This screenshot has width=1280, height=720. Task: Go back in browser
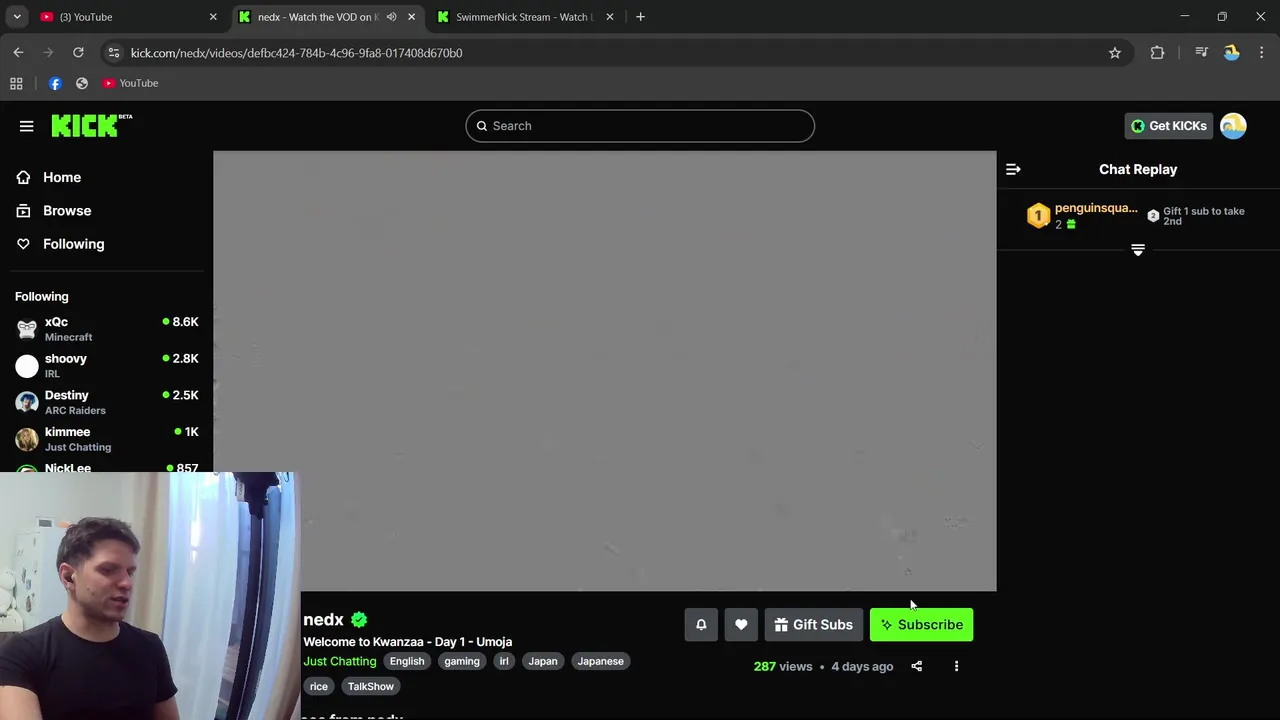click(19, 53)
